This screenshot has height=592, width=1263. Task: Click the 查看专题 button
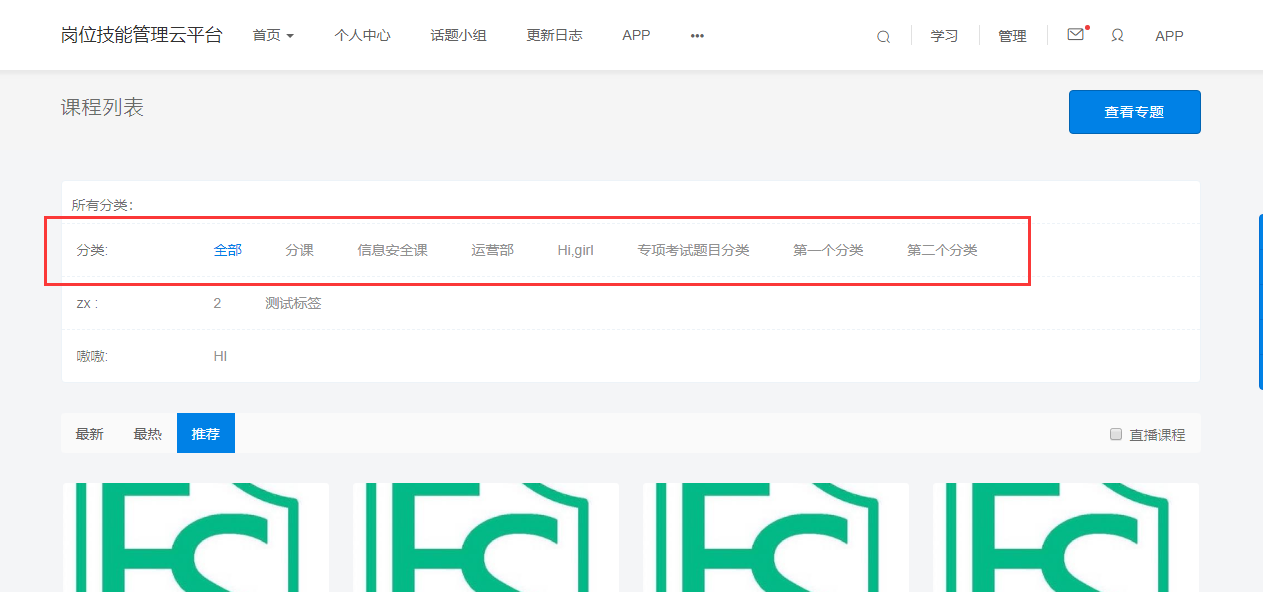tap(1134, 112)
